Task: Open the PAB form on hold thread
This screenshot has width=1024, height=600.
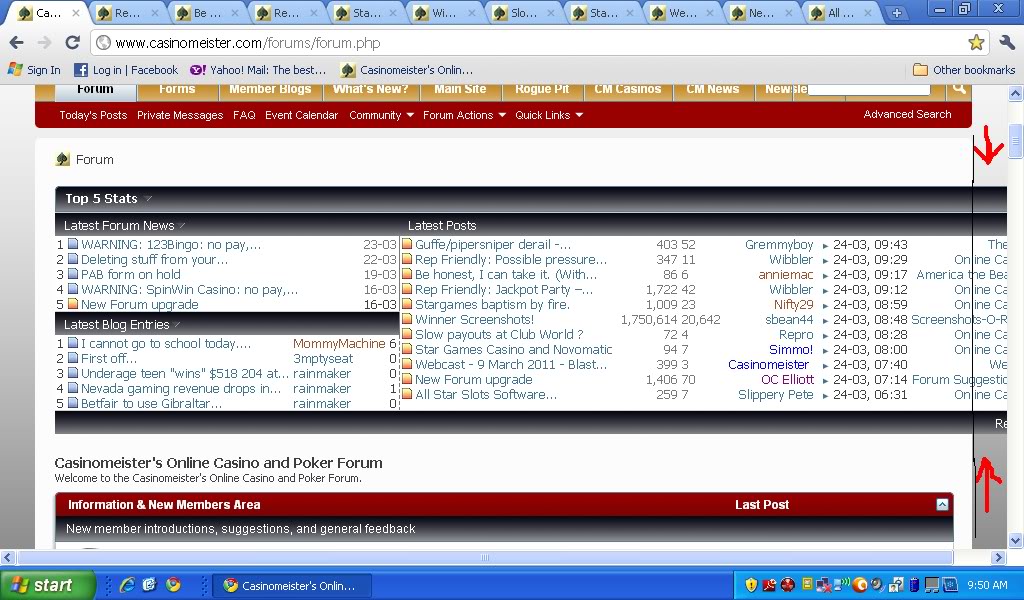Action: coord(131,275)
